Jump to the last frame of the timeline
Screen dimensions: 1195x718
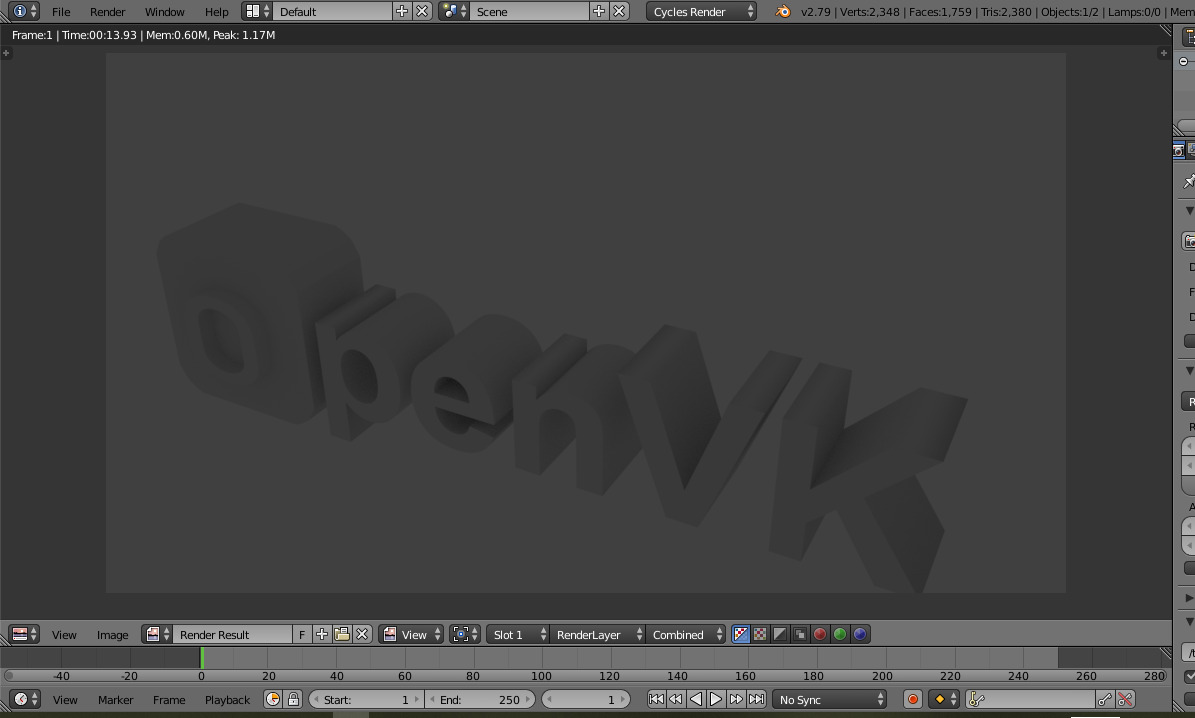757,699
